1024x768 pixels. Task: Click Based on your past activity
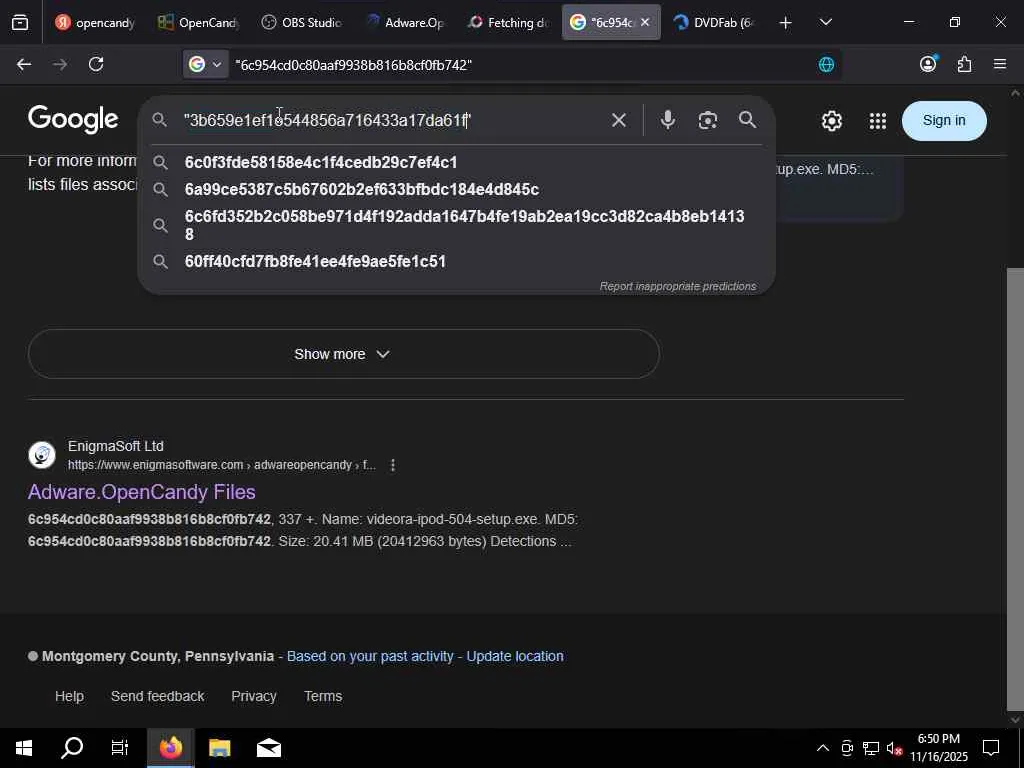370,656
